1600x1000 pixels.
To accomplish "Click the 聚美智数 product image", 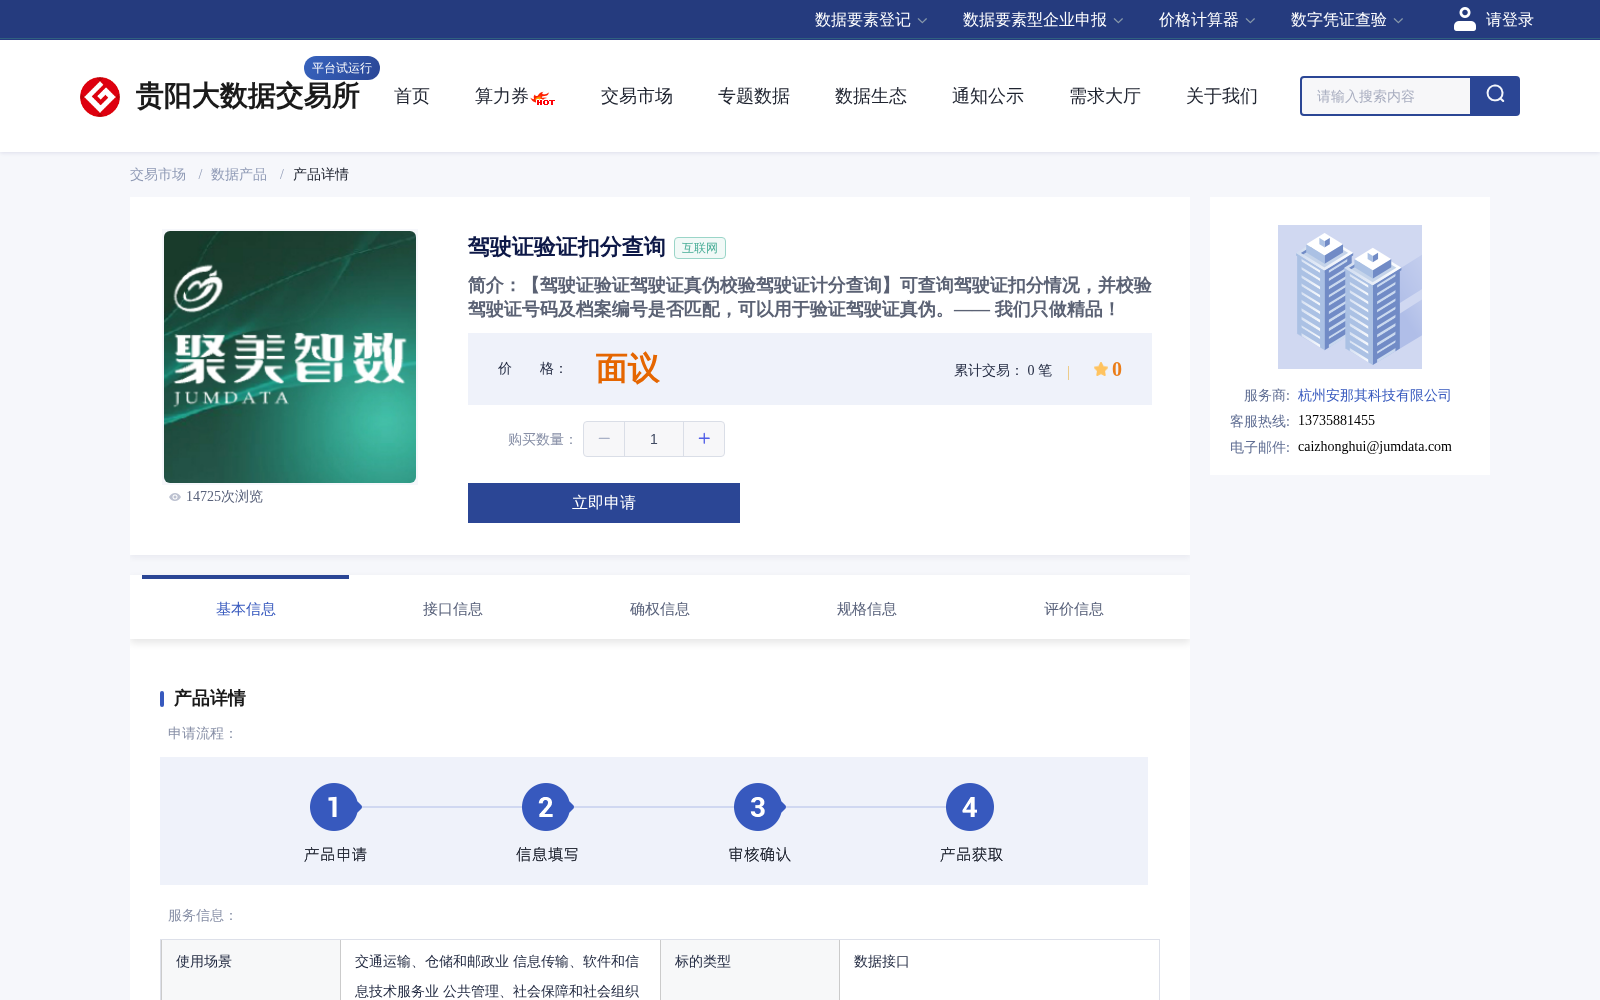I will (290, 357).
